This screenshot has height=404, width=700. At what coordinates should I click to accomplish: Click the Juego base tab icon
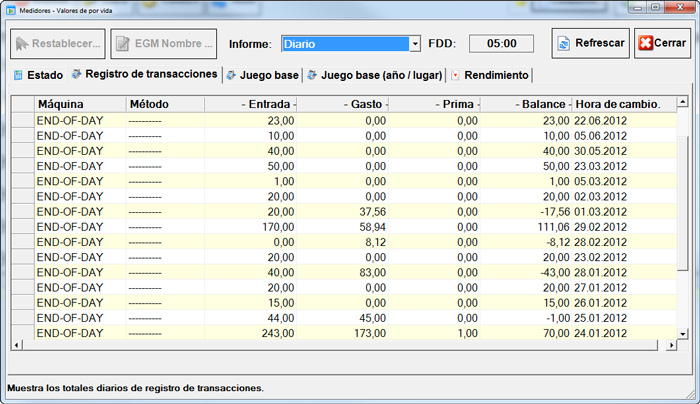tap(231, 75)
